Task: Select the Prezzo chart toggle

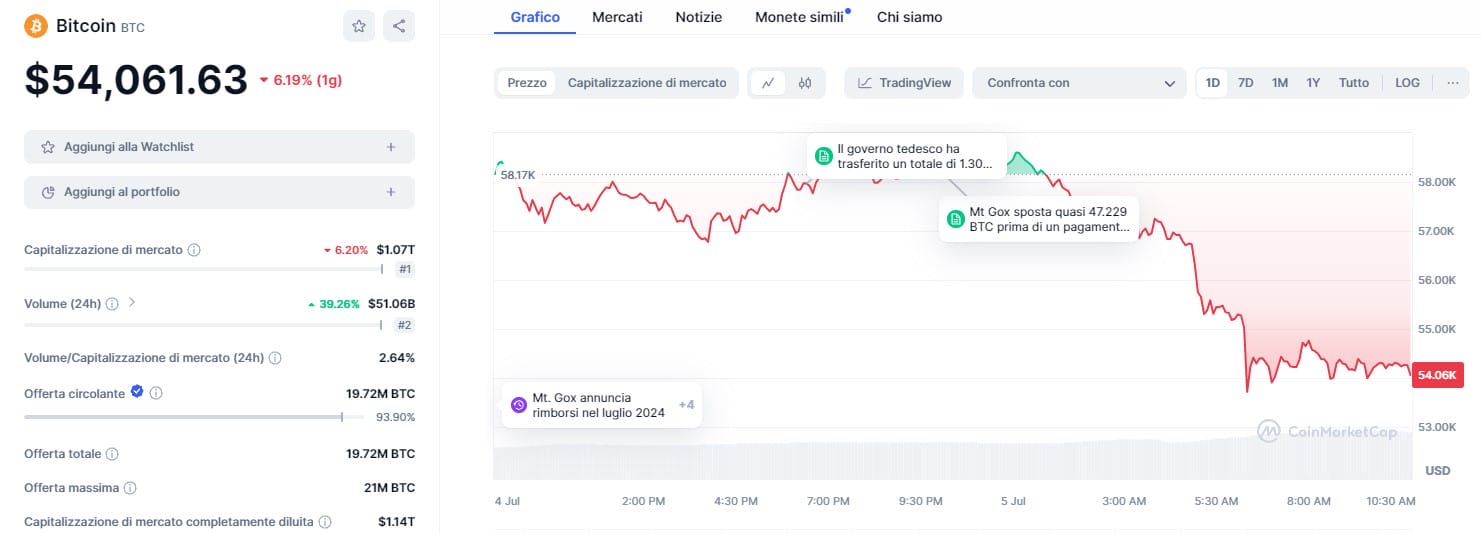Action: point(527,83)
